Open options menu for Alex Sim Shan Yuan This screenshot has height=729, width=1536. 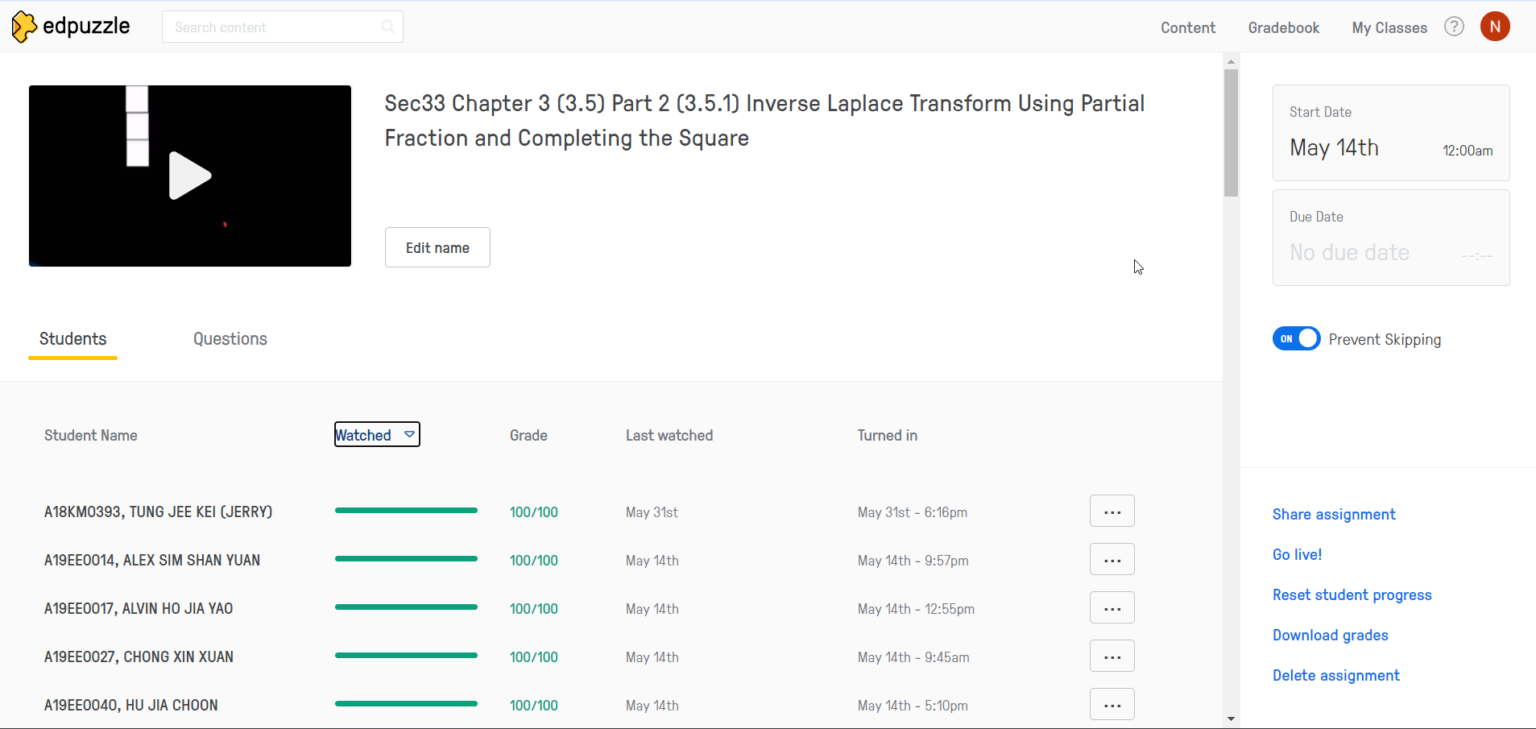point(1111,560)
